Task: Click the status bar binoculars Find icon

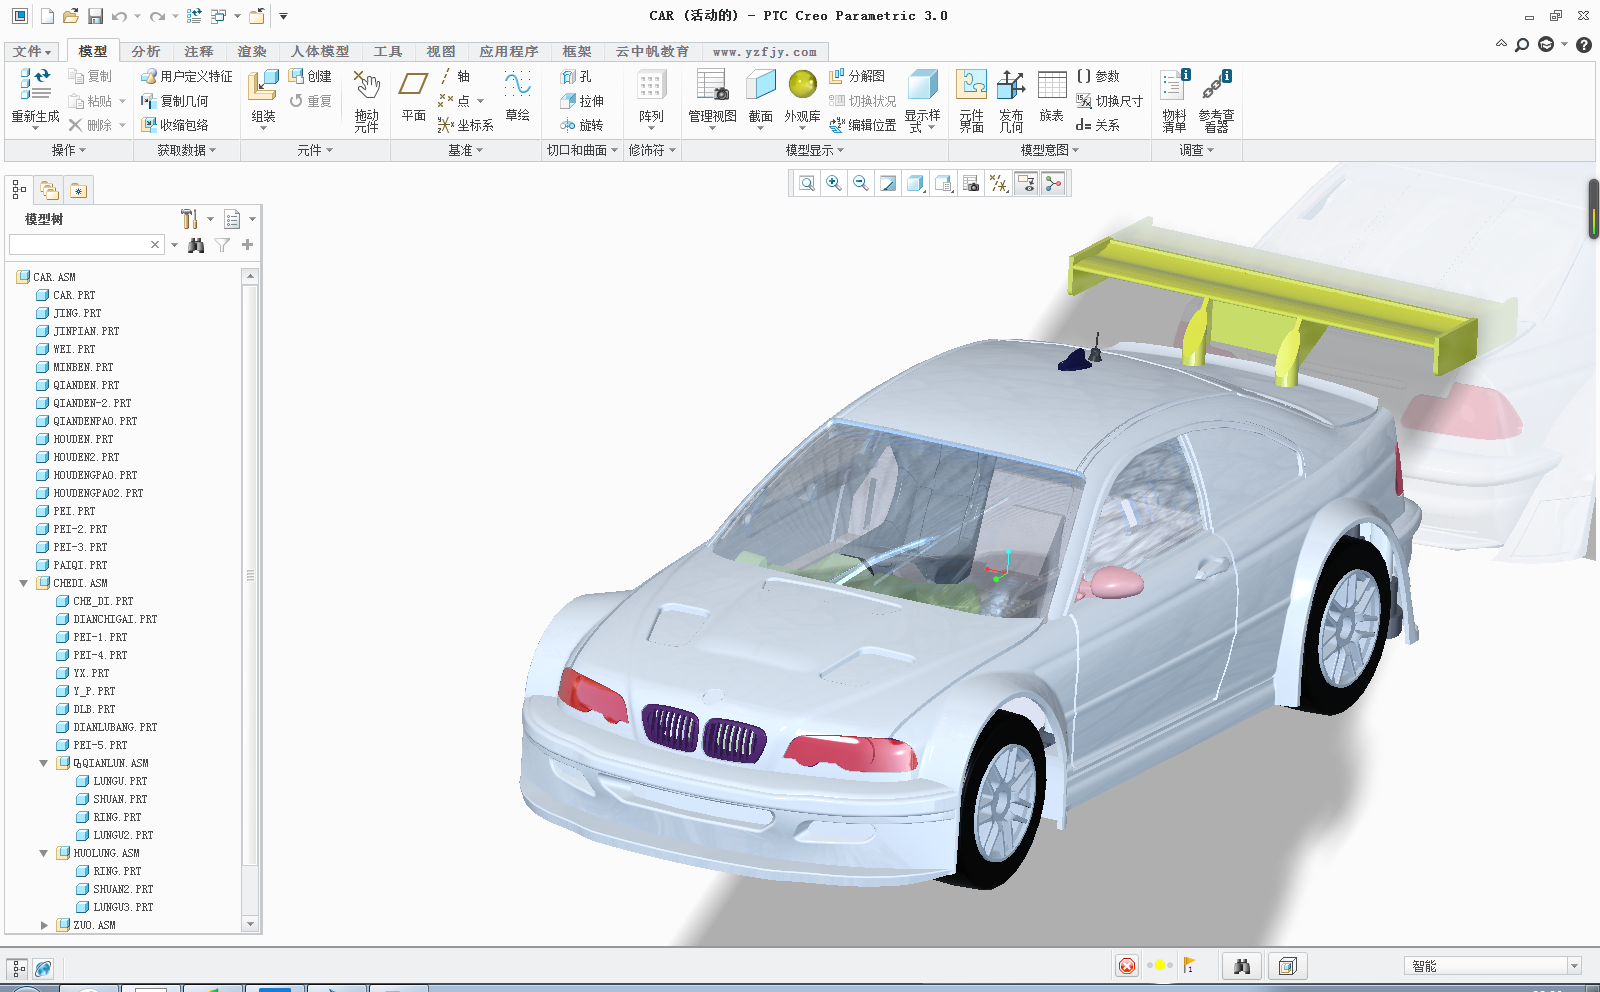Action: click(1242, 966)
